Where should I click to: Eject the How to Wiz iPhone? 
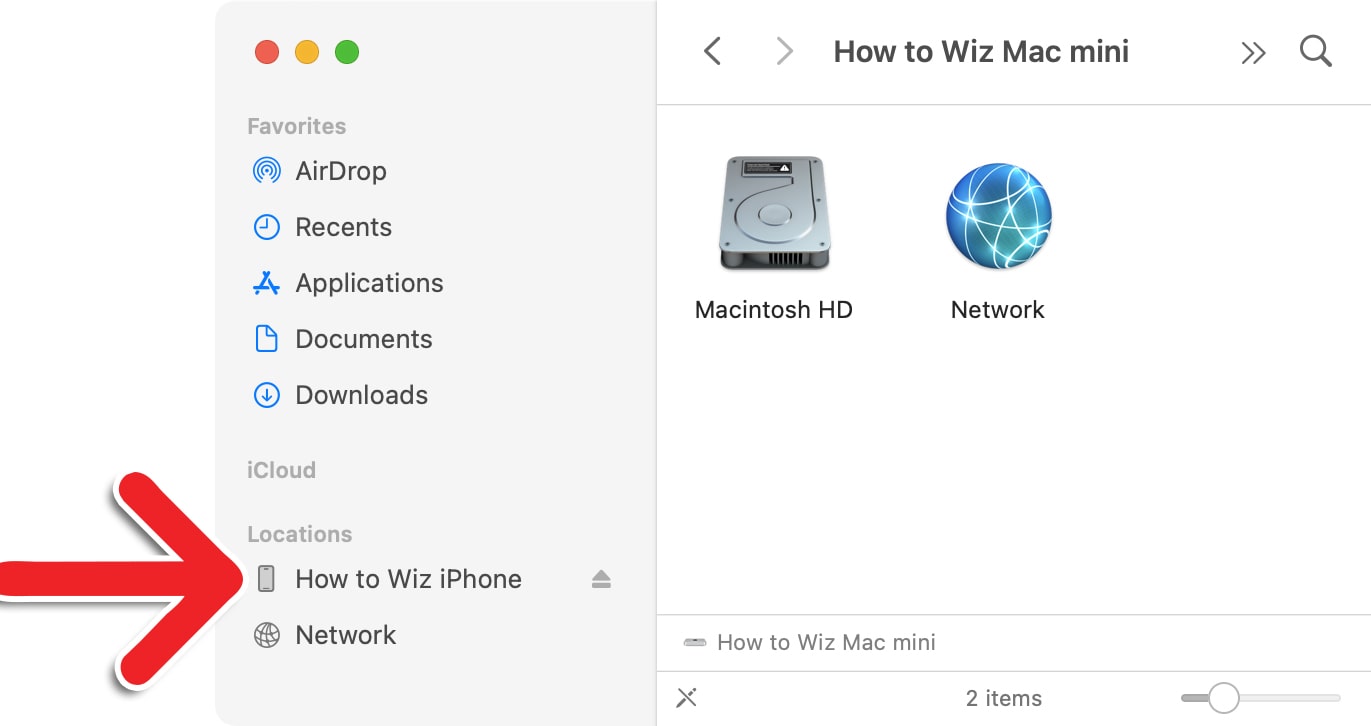(x=601, y=579)
